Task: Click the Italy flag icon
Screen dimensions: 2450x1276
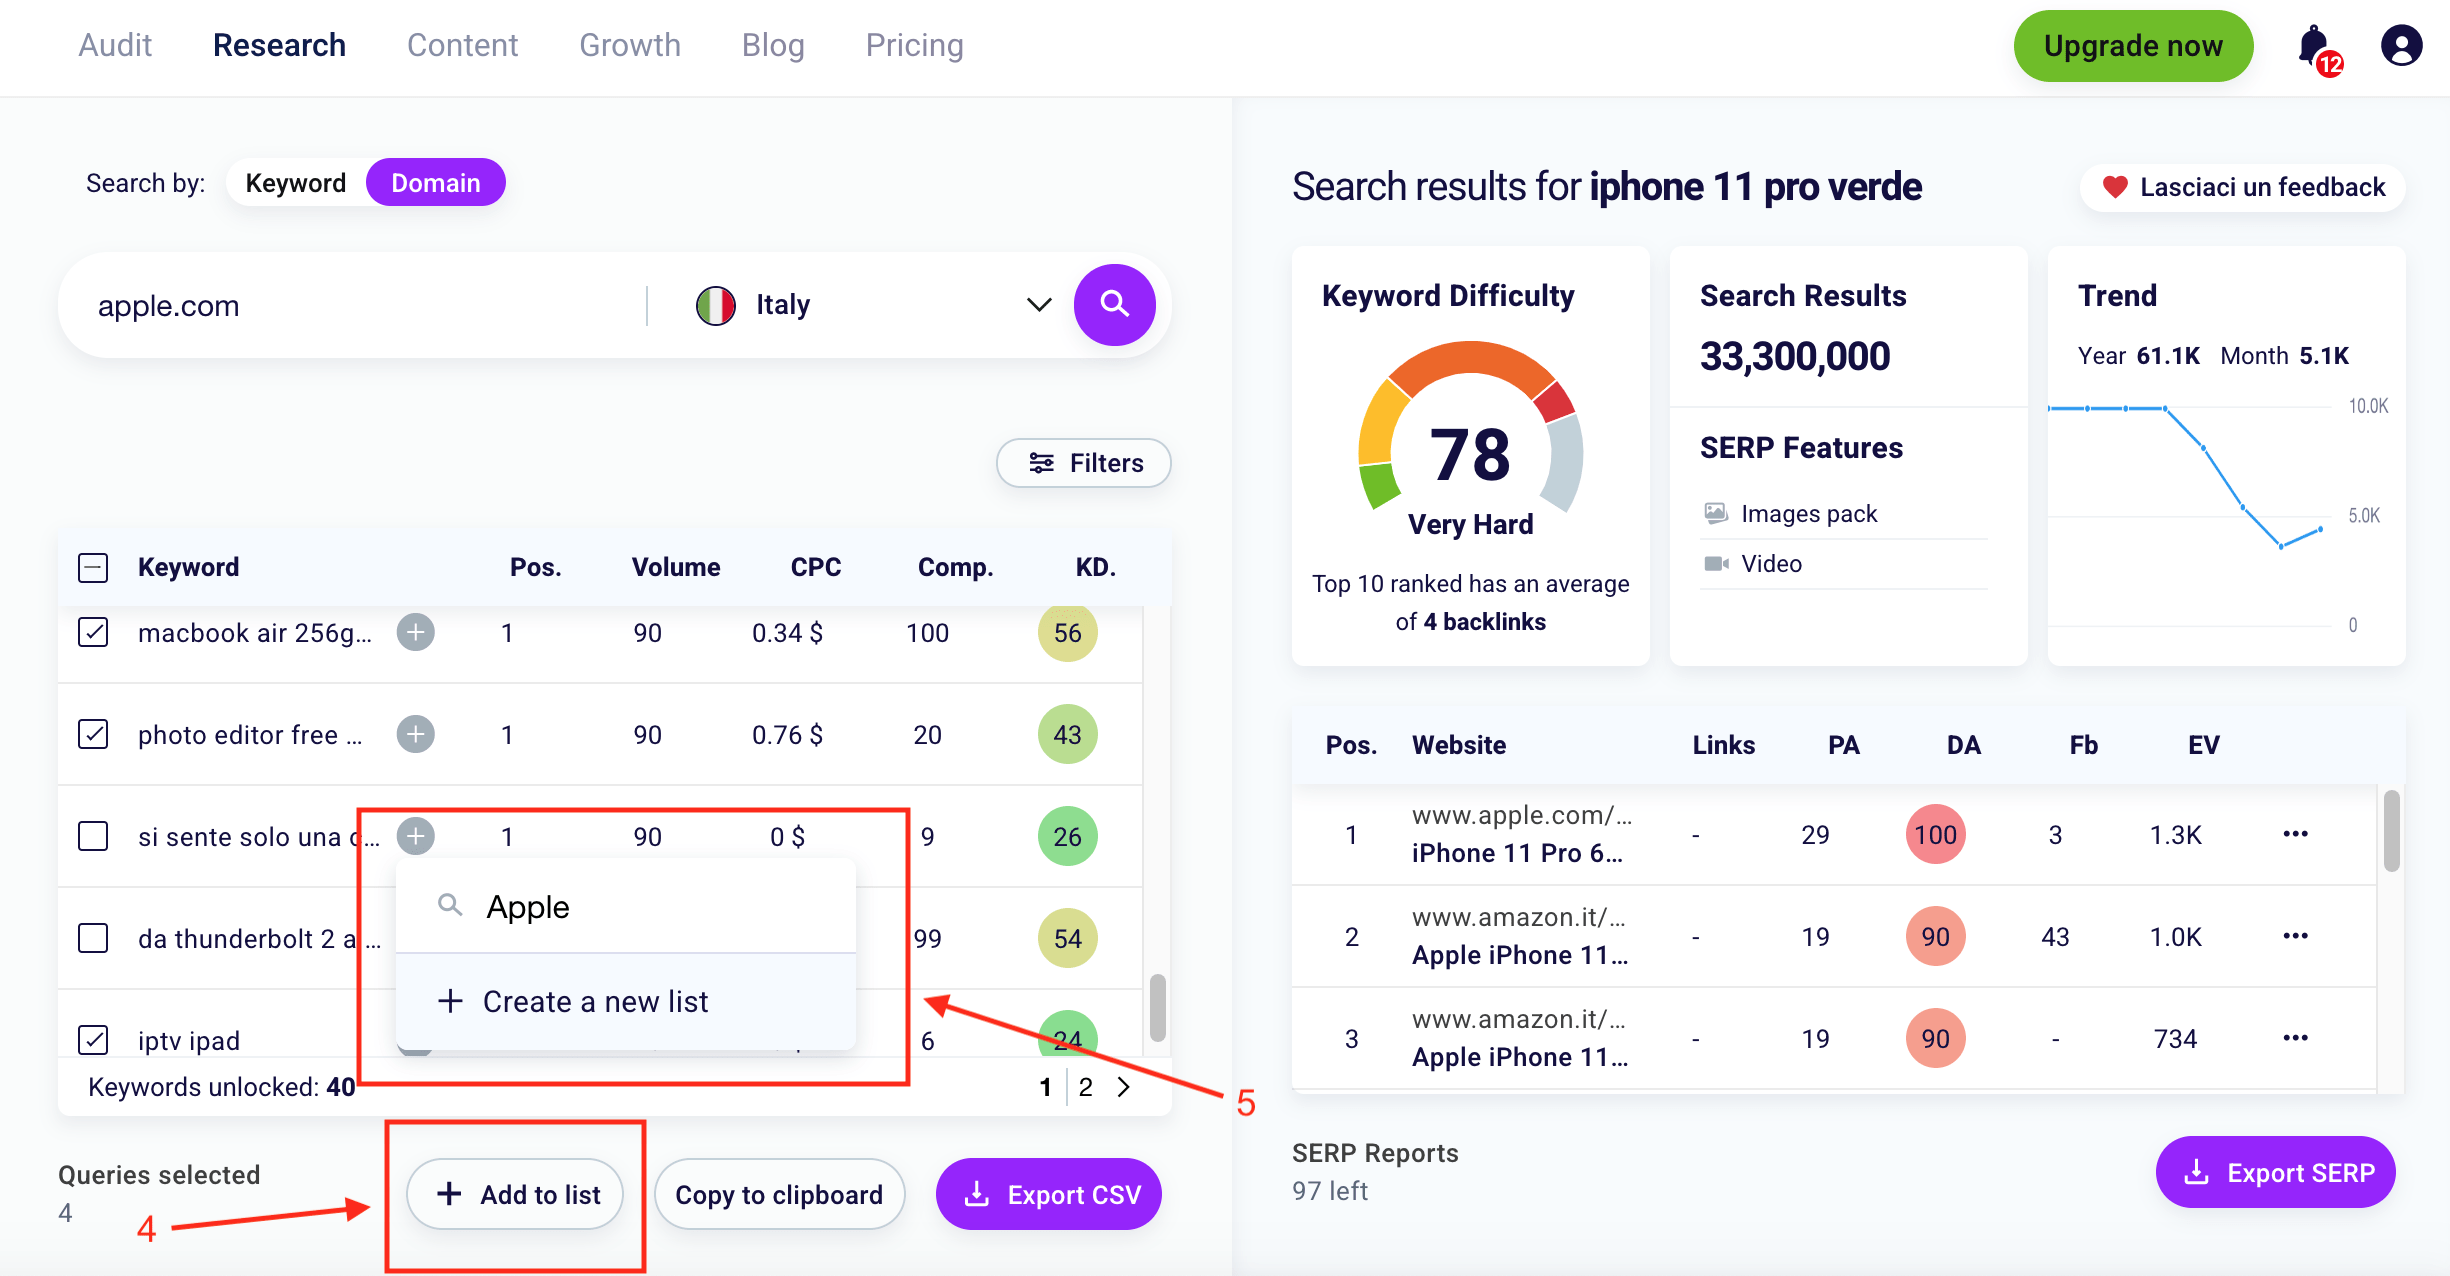Action: [x=716, y=305]
